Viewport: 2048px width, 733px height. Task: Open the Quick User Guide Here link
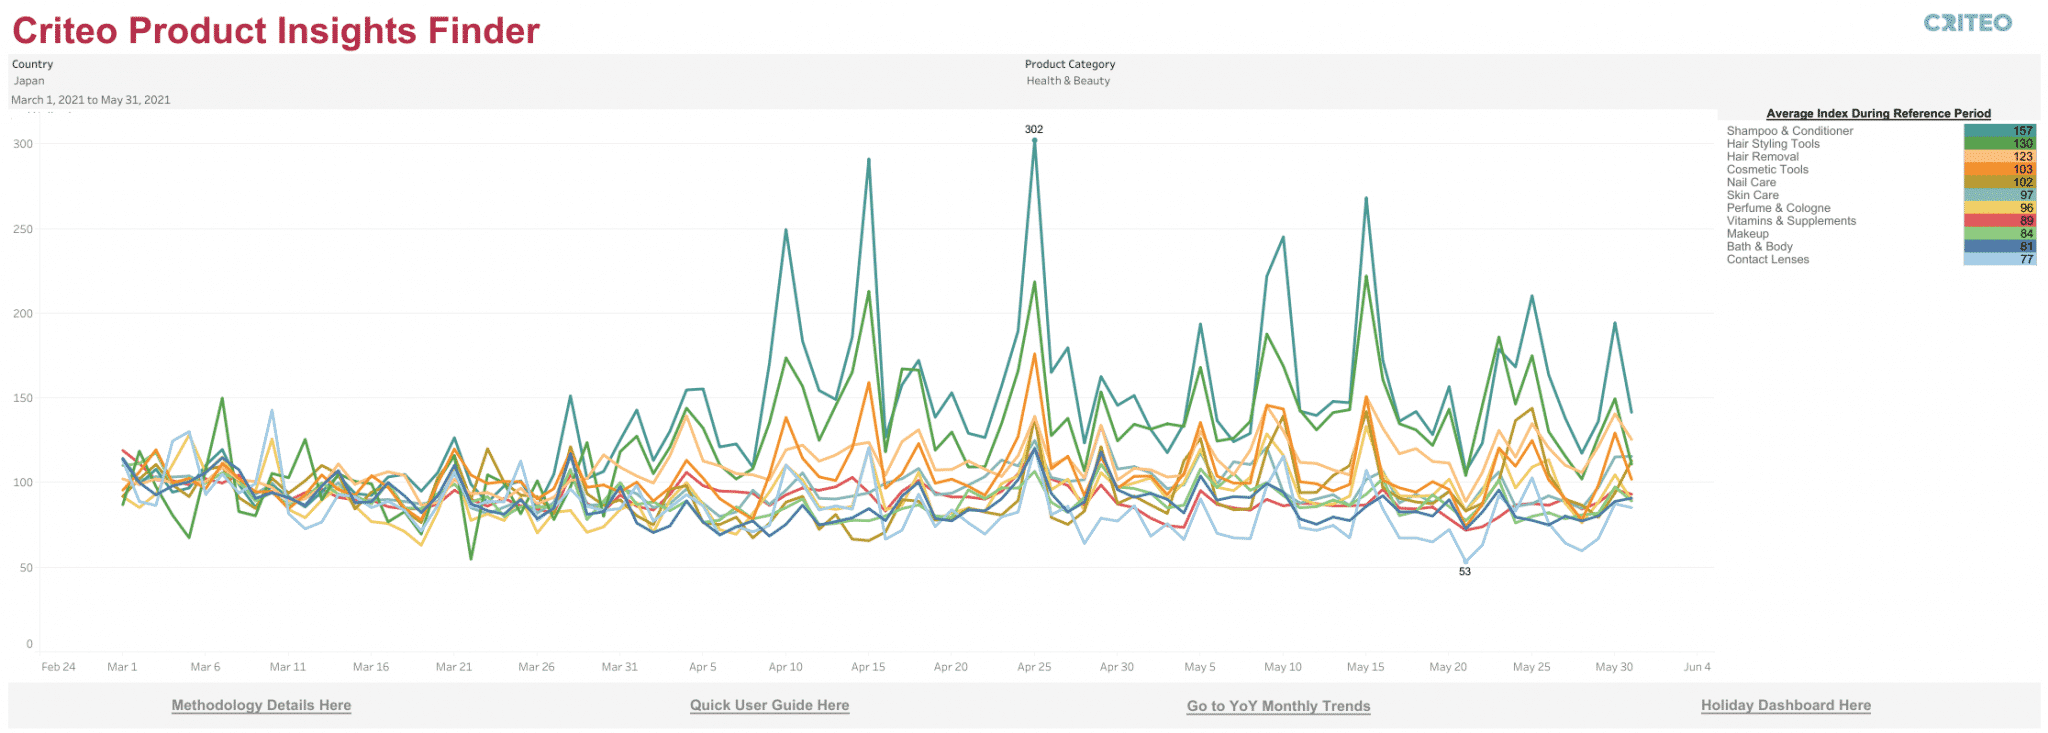pos(769,705)
